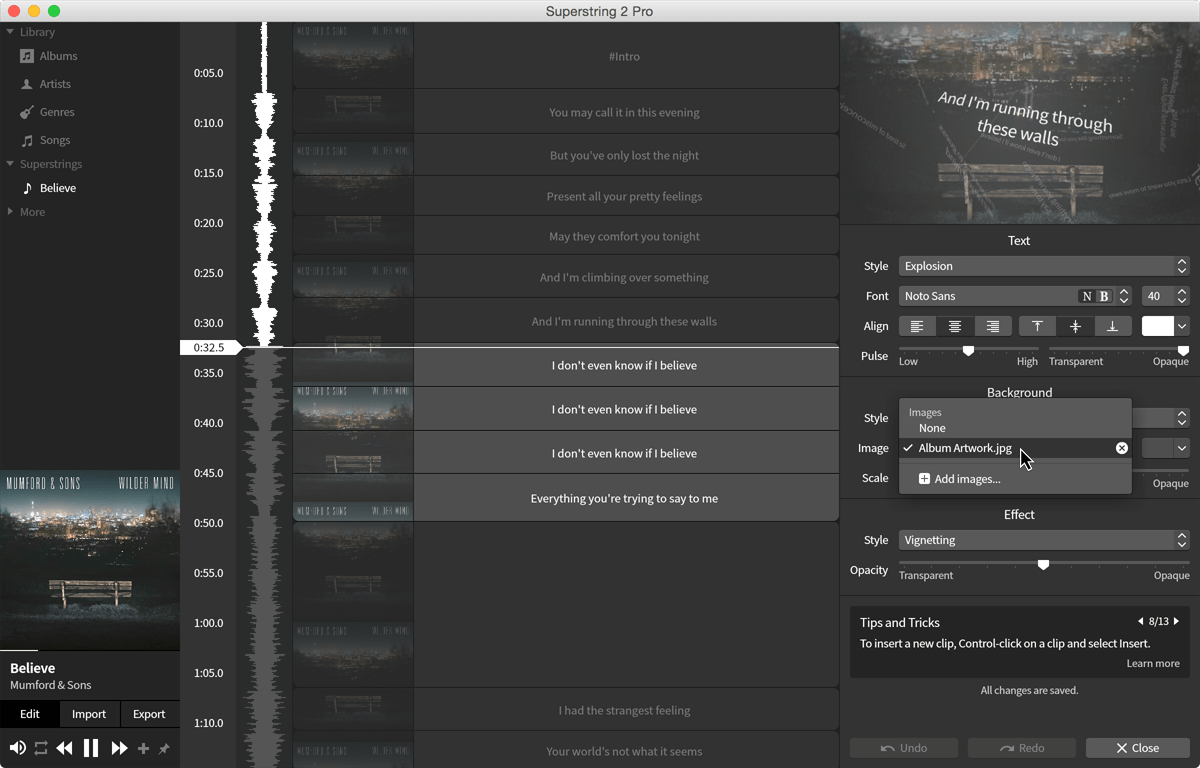Image resolution: width=1200 pixels, height=768 pixels.
Task: Open the text color dropdown arrow
Action: point(1182,326)
